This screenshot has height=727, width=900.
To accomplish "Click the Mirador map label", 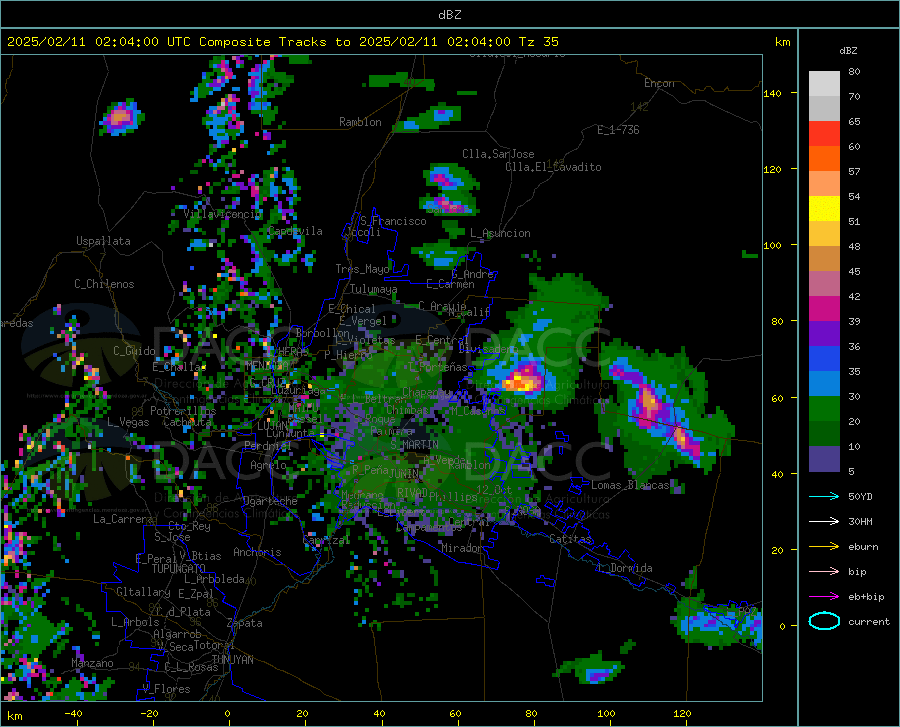I will (x=461, y=548).
